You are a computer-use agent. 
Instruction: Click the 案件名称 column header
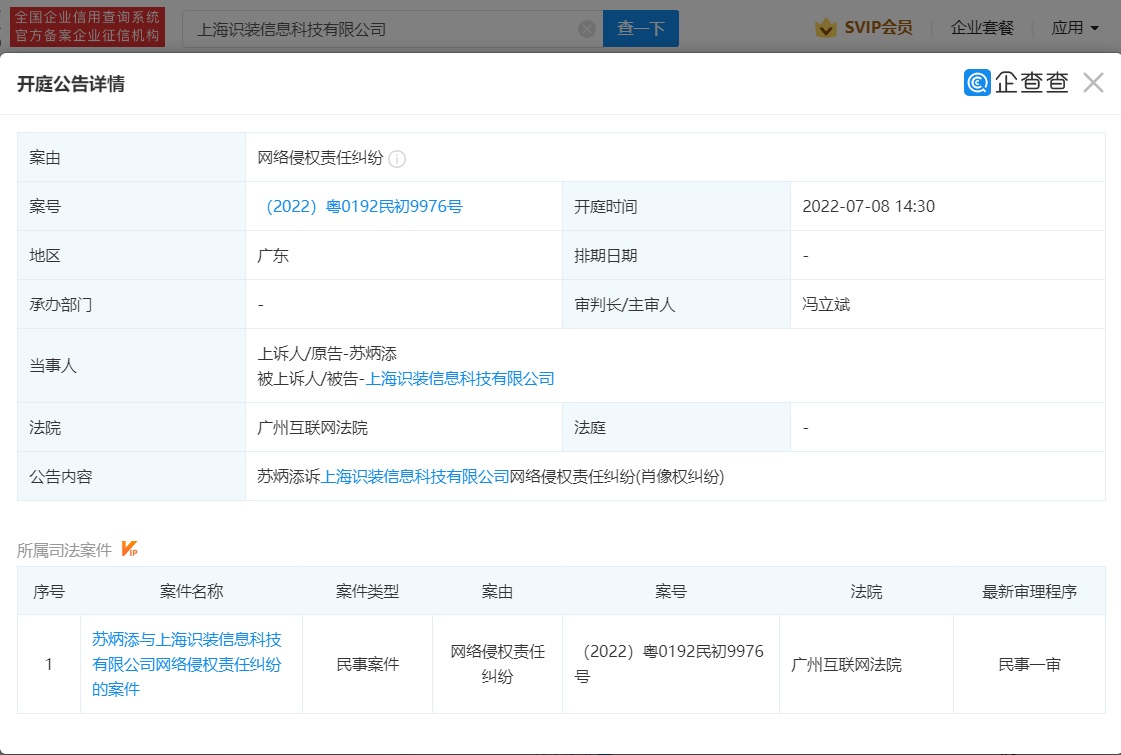[191, 591]
